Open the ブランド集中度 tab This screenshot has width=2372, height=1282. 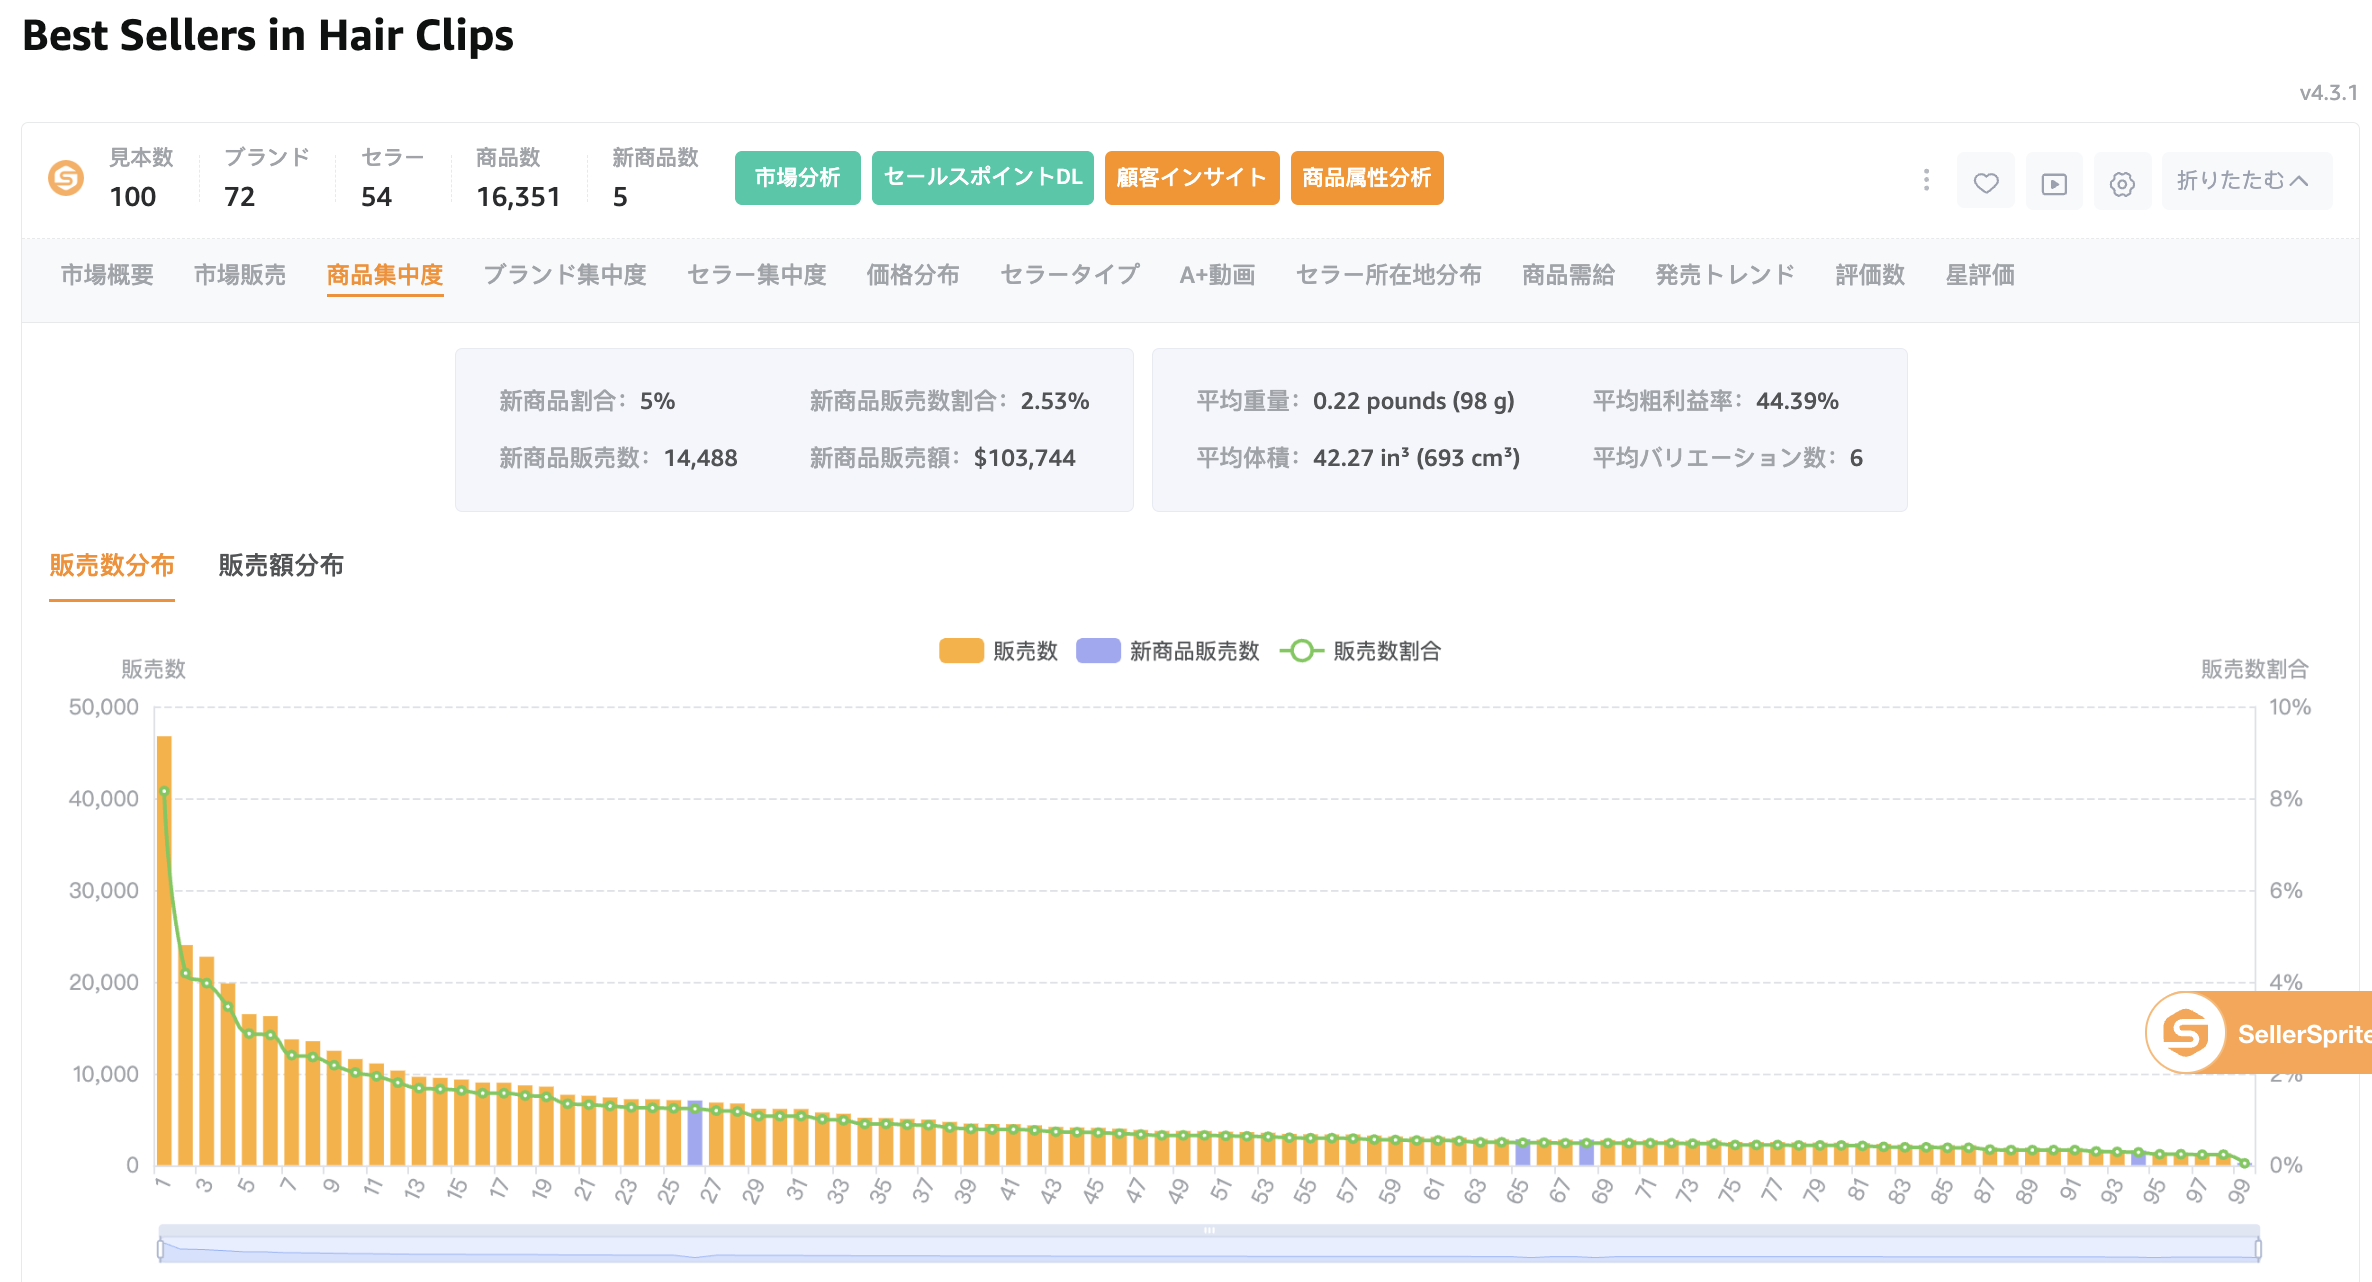565,275
